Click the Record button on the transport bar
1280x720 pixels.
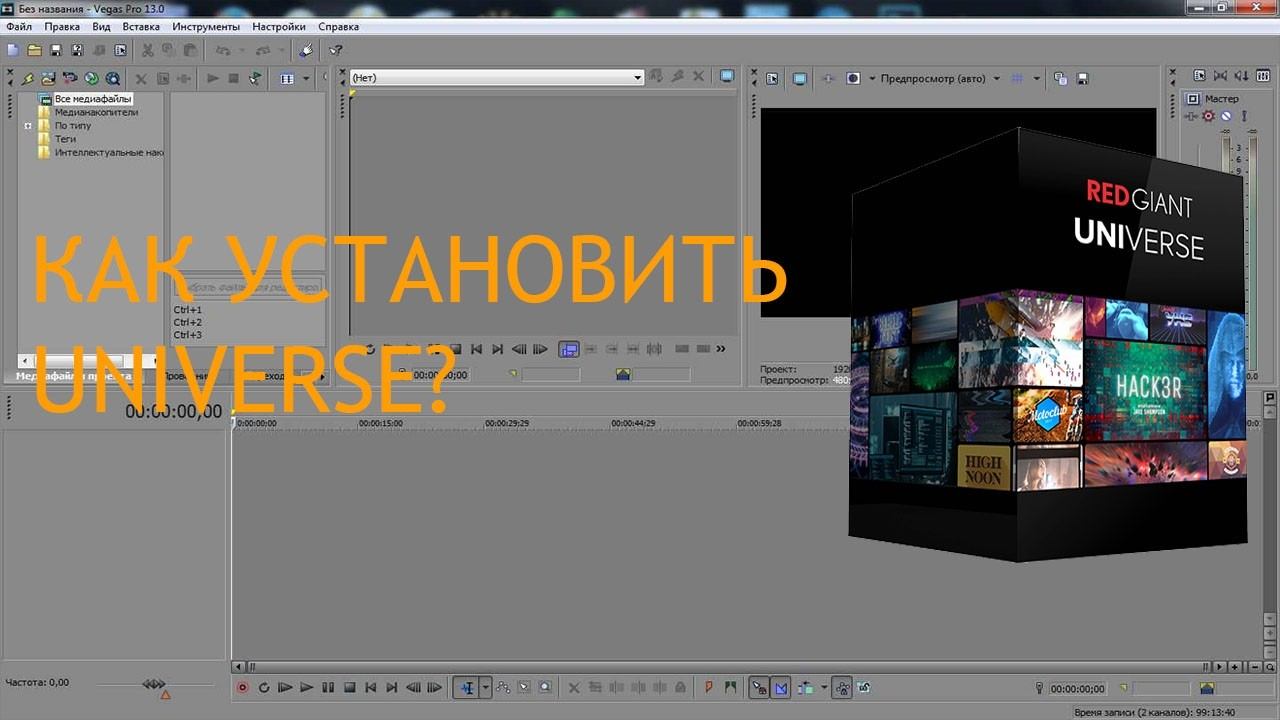coord(241,687)
